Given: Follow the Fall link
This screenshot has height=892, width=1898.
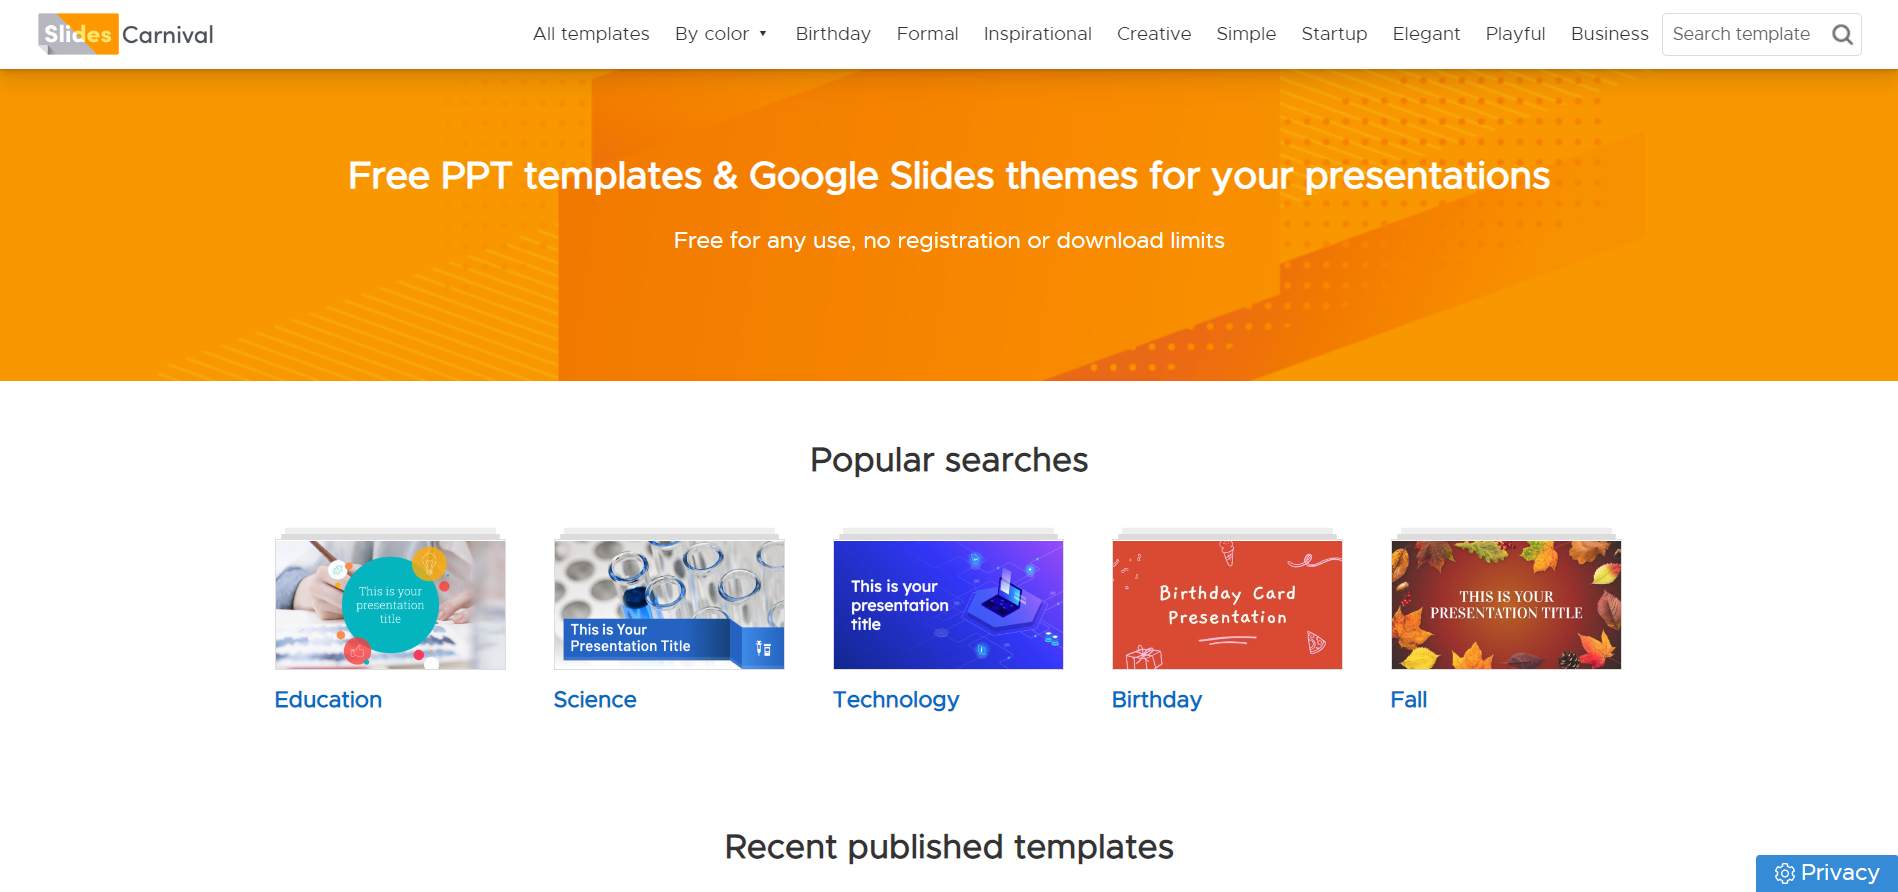Looking at the screenshot, I should point(1408,700).
